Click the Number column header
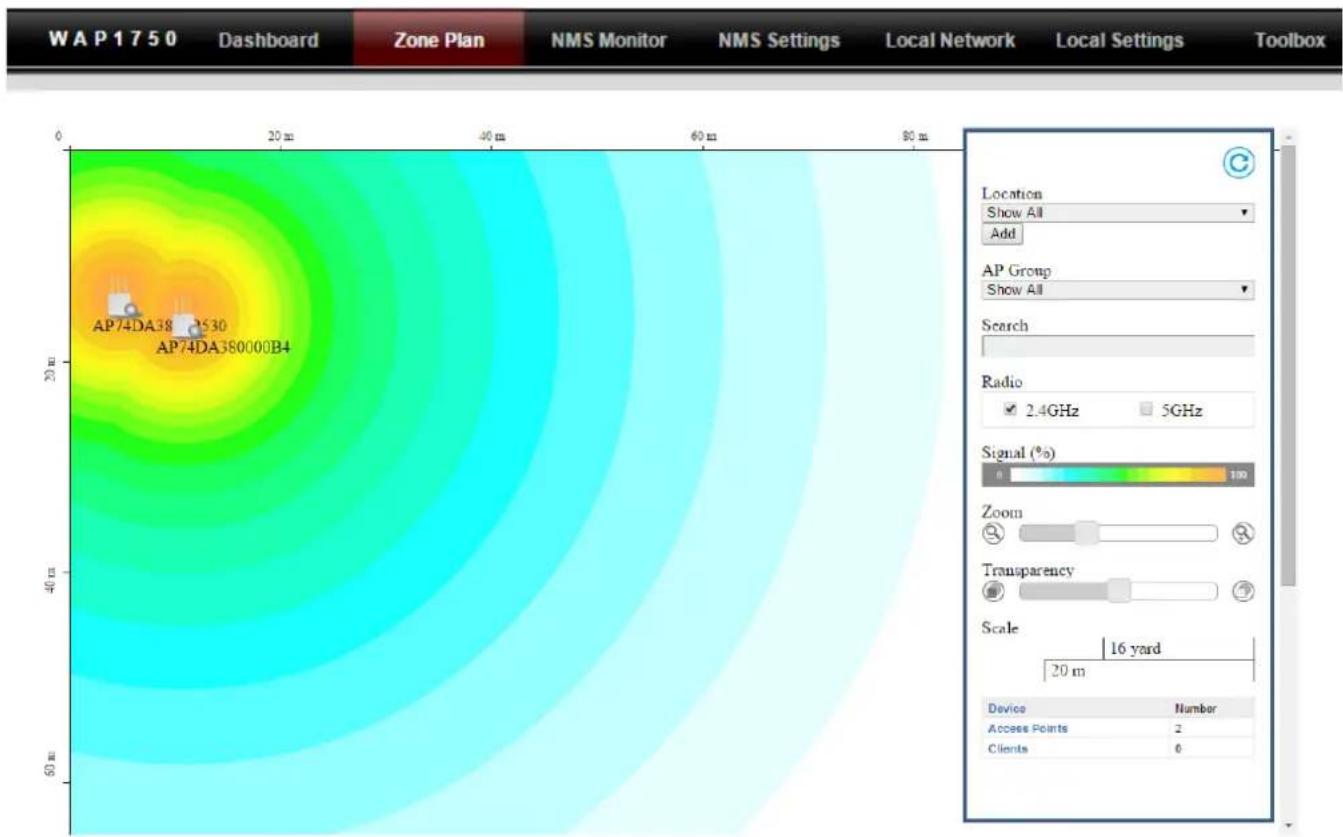The width and height of the screenshot is (1343, 837). (1196, 708)
